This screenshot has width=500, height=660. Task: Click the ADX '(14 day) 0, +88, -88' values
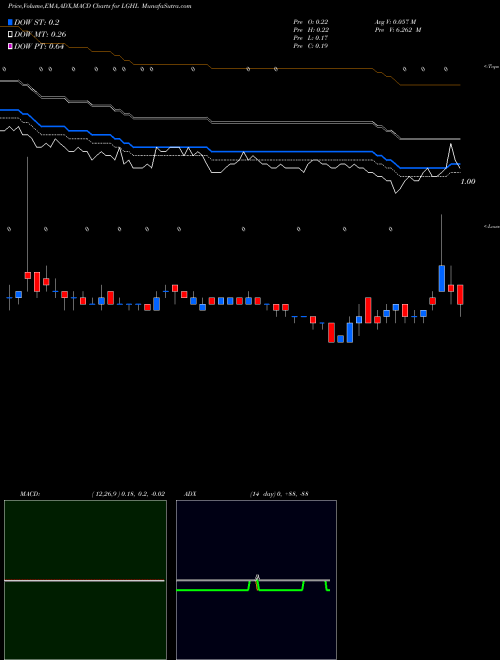pyautogui.click(x=279, y=494)
